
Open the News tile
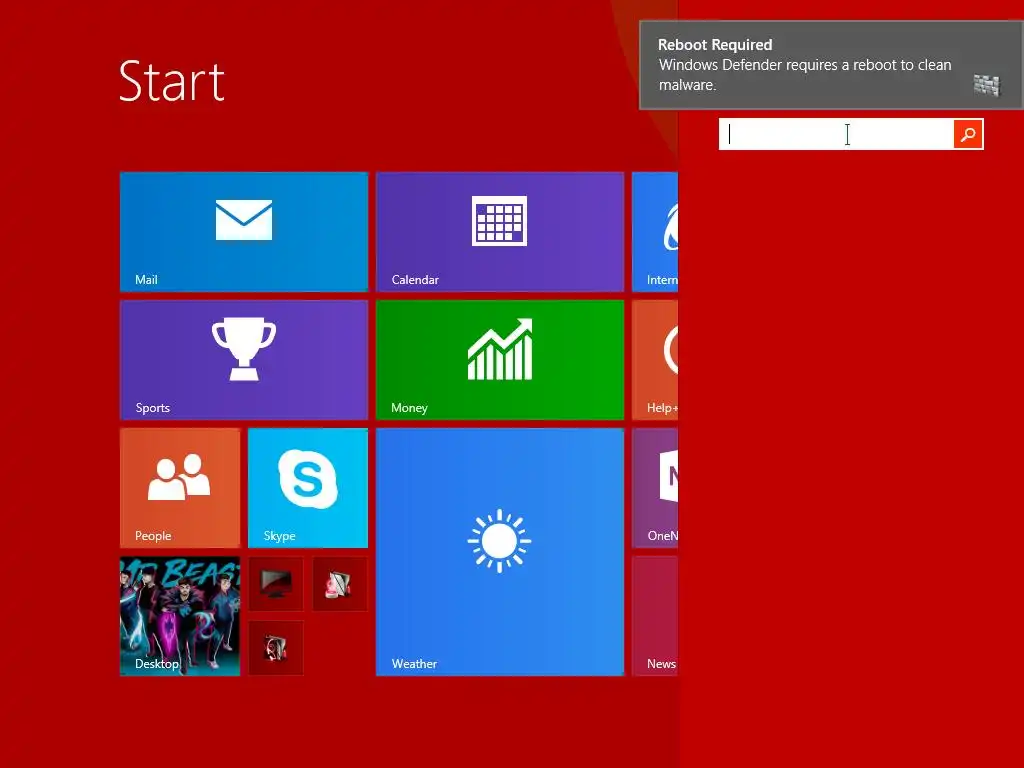pyautogui.click(x=655, y=615)
